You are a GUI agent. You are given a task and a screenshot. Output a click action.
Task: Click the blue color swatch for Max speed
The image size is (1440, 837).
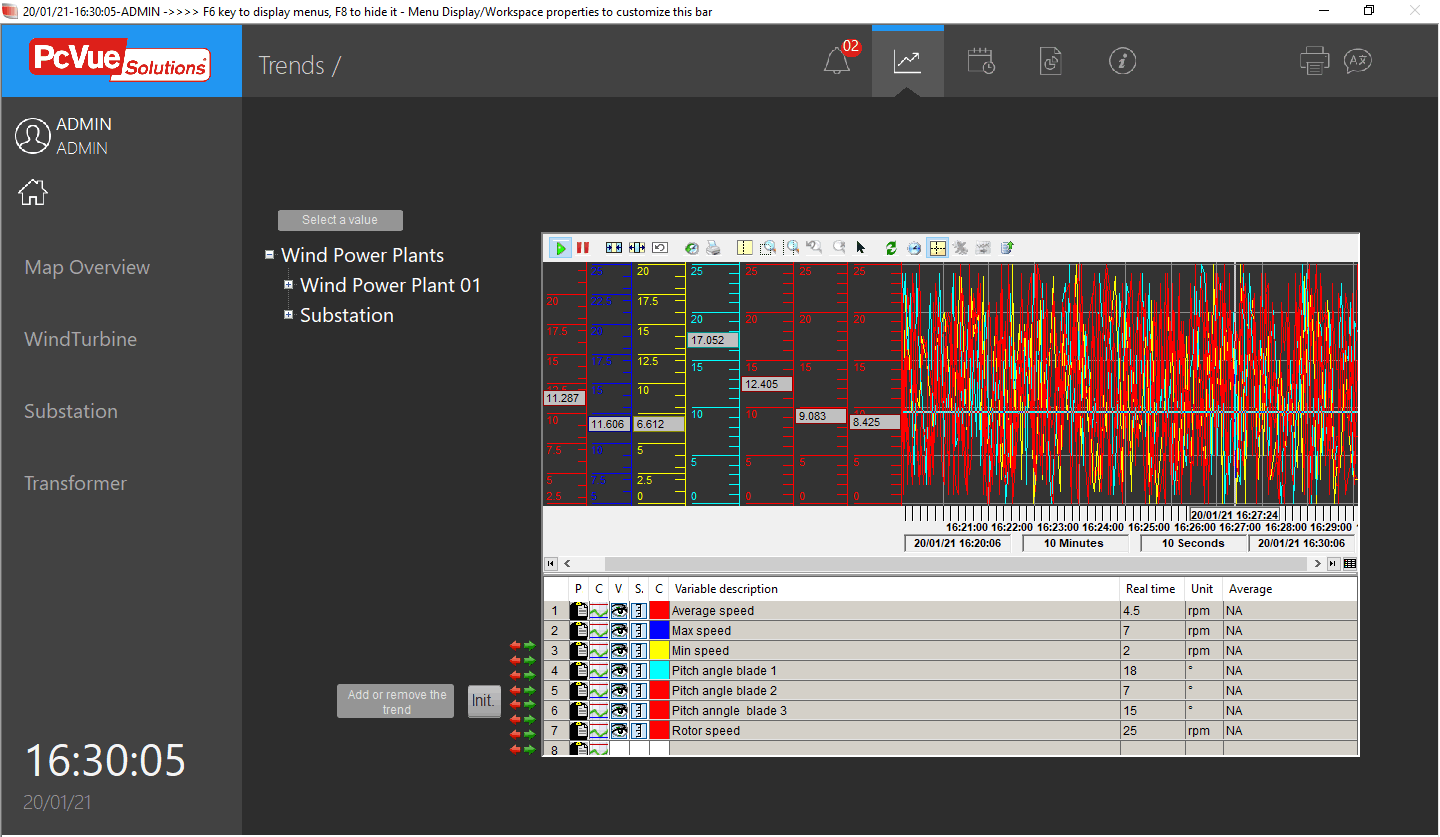659,631
